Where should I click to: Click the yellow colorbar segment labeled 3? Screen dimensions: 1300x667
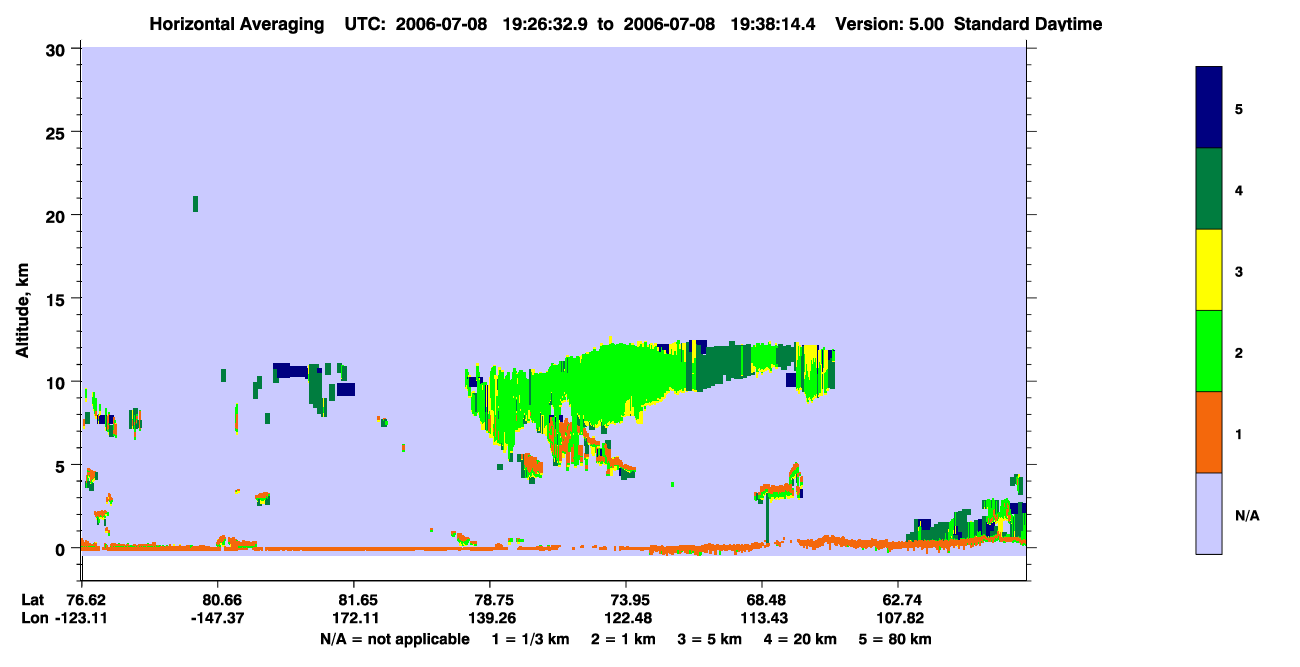point(1209,270)
